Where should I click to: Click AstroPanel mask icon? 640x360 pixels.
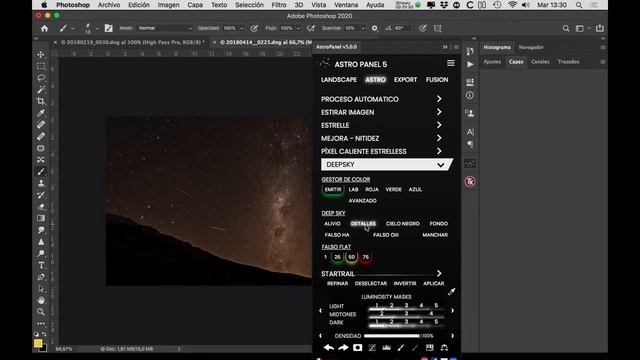(358, 348)
